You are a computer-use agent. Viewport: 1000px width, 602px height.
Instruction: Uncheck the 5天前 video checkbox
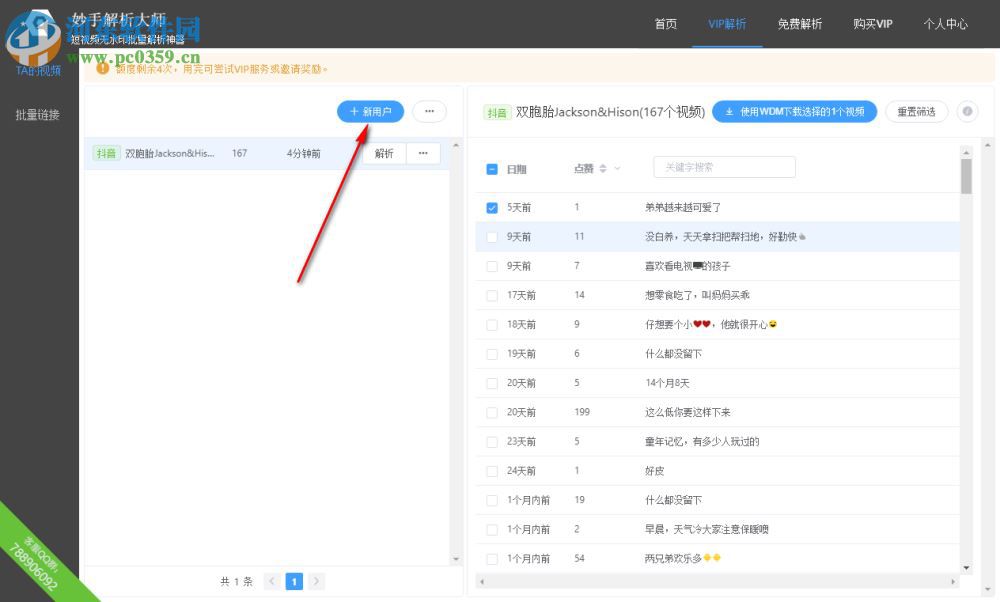click(492, 207)
